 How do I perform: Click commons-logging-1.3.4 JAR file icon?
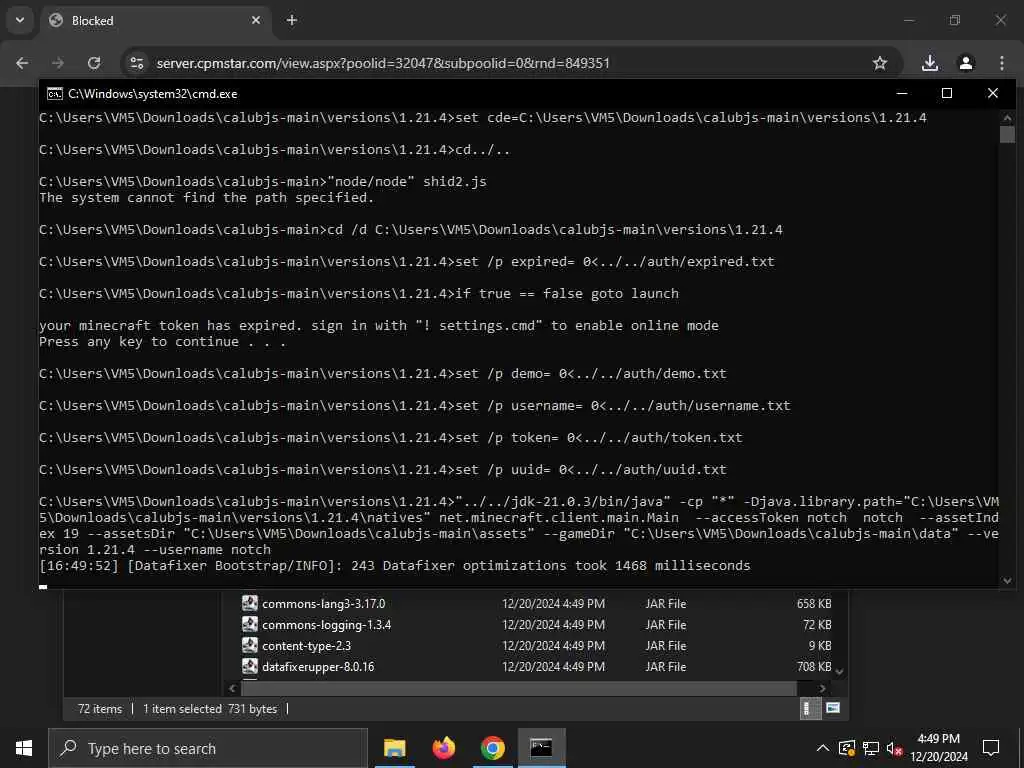[x=249, y=624]
